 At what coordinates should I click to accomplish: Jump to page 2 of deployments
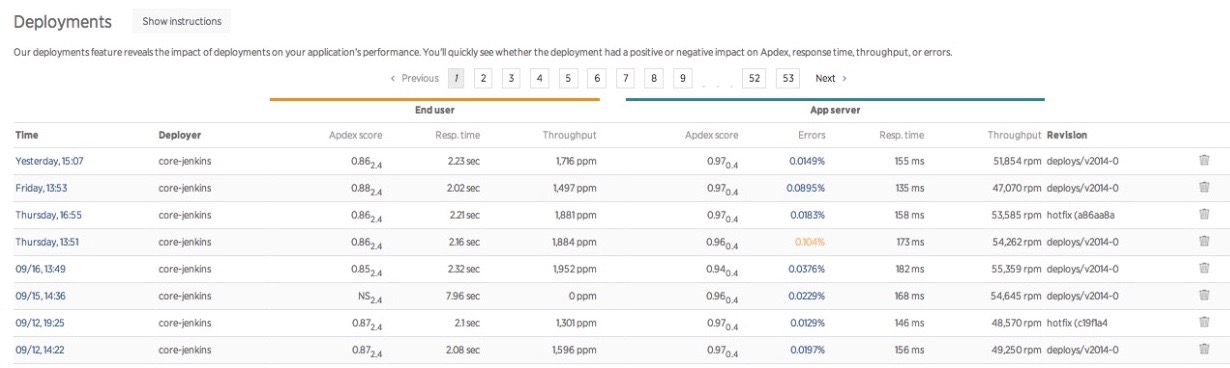(x=483, y=78)
